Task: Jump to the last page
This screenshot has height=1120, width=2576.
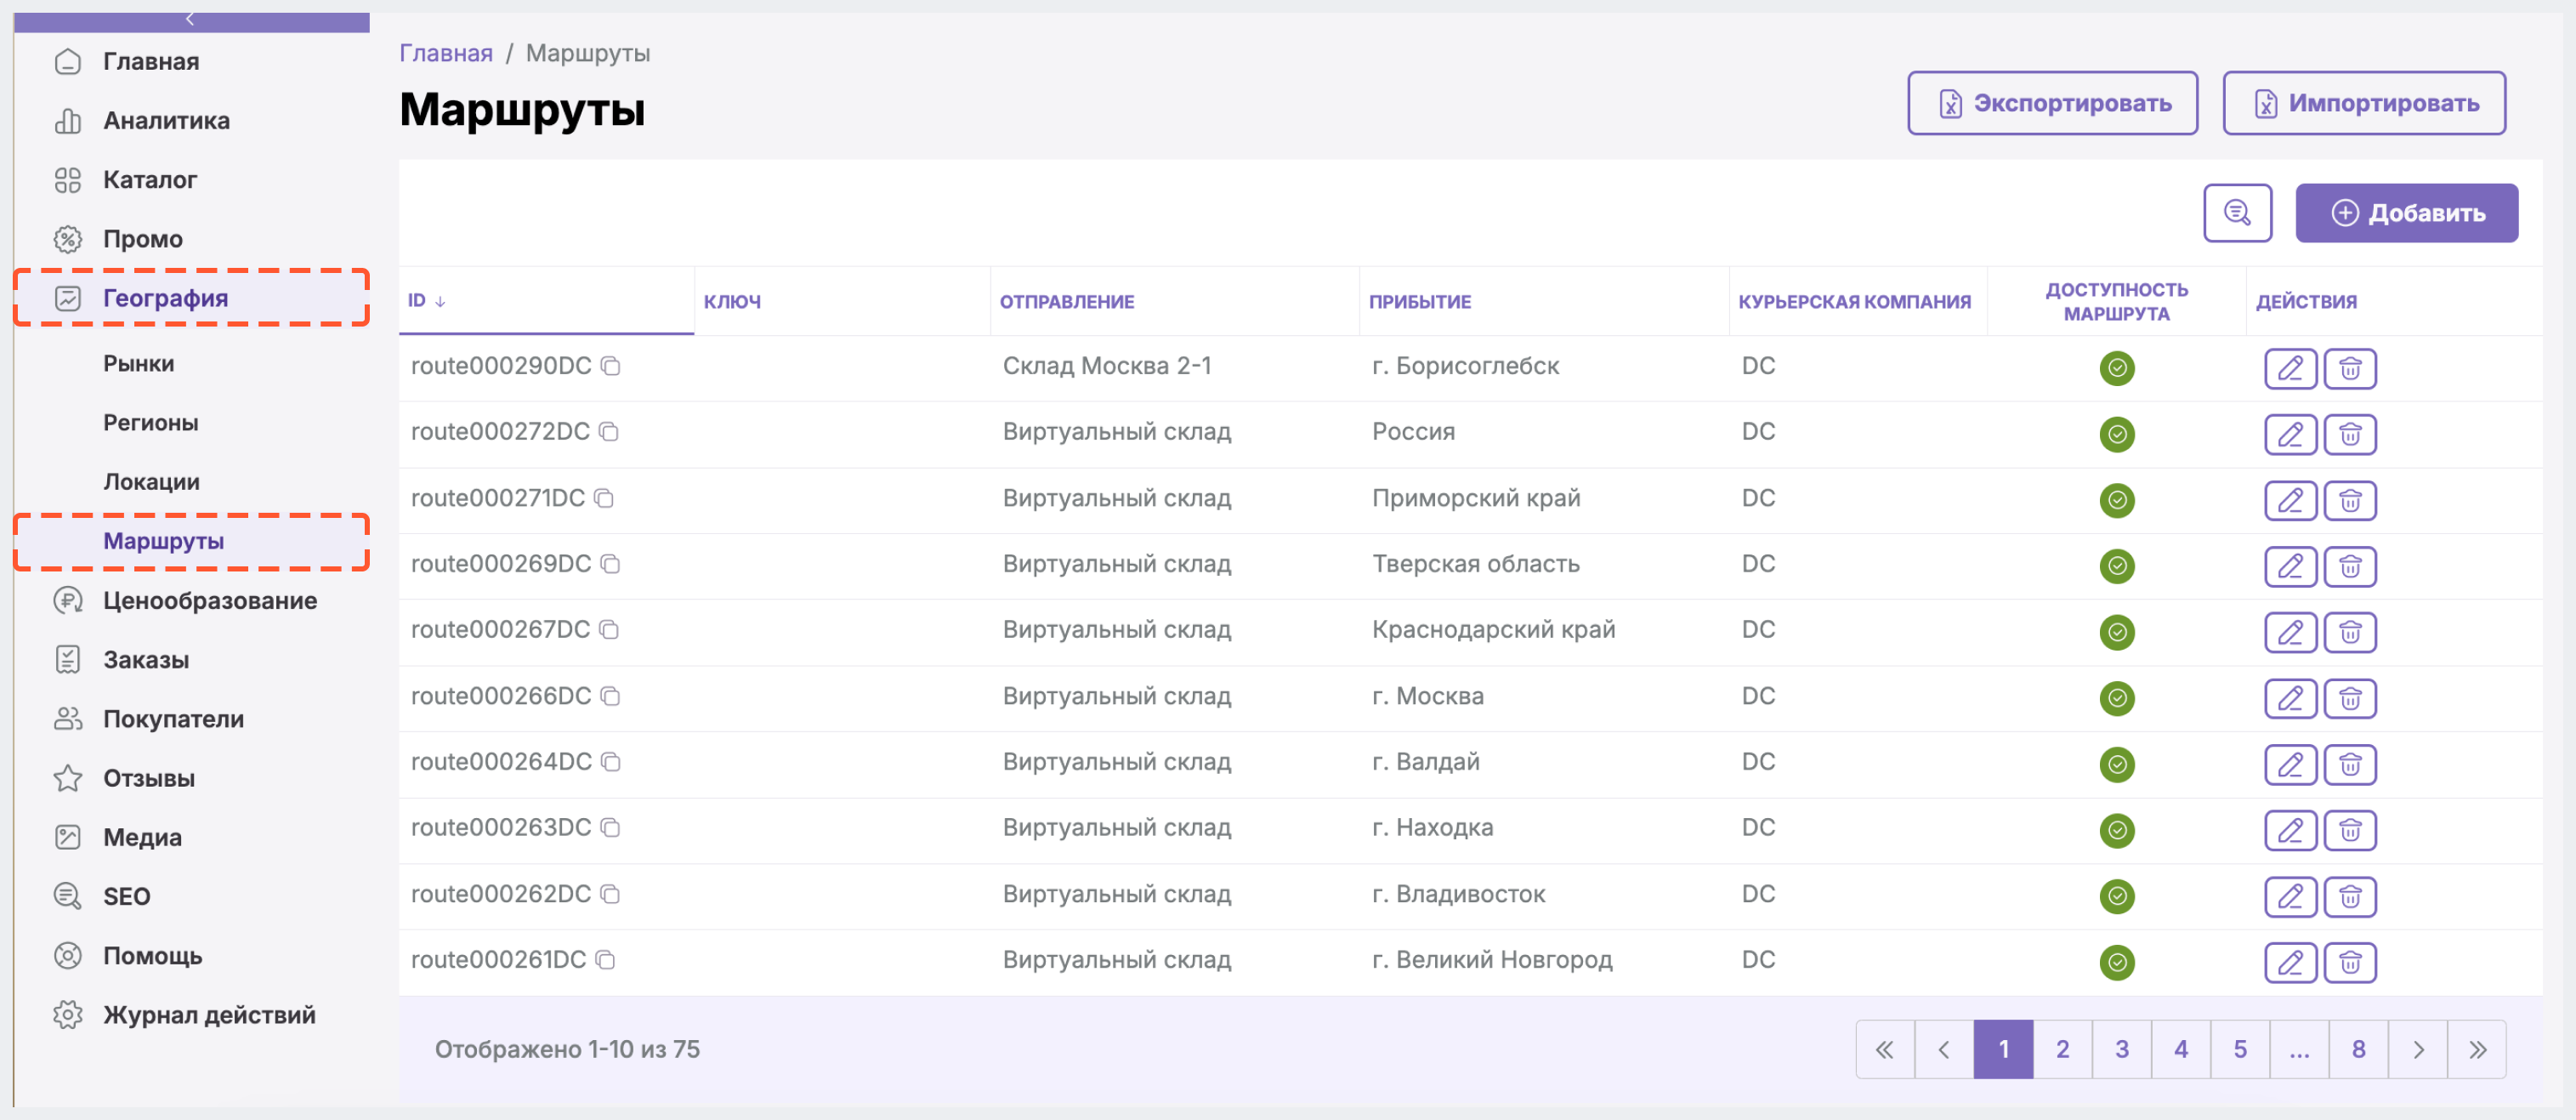Action: (x=2477, y=1049)
